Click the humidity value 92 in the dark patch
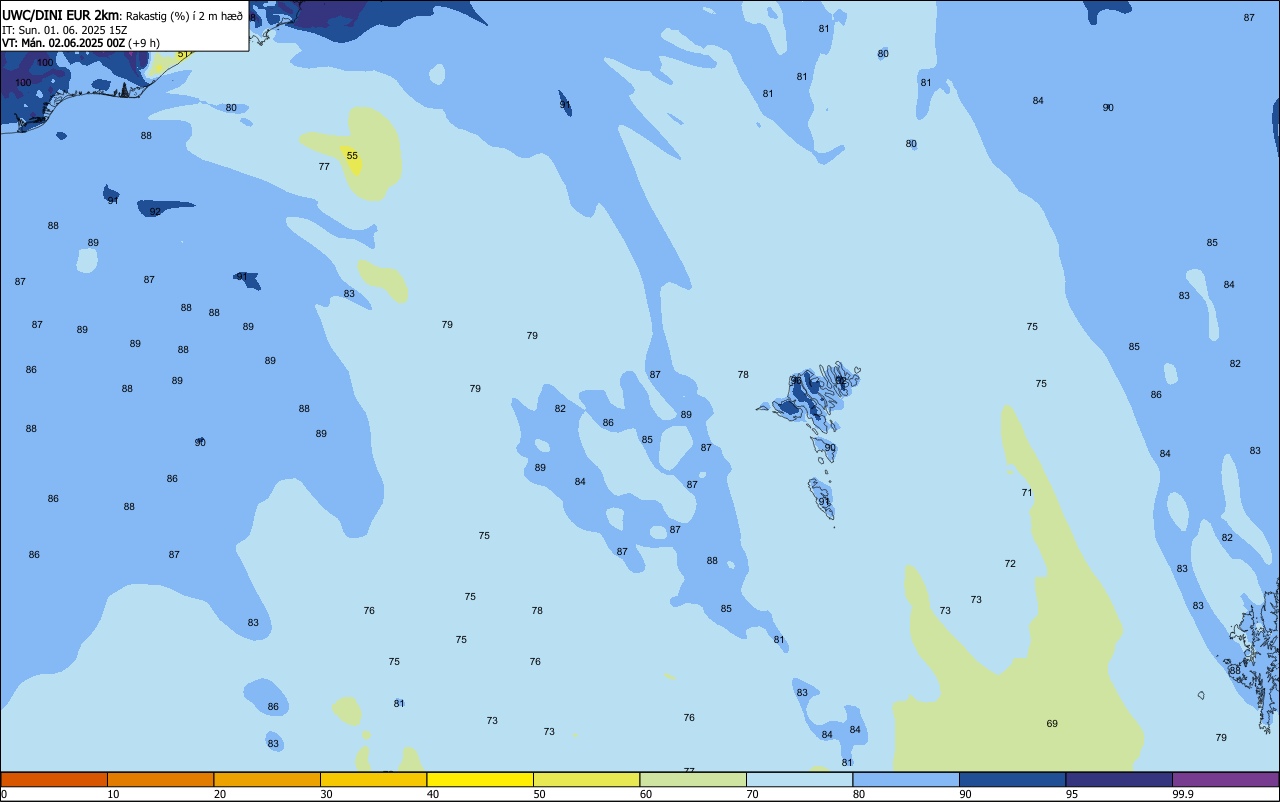 click(x=155, y=211)
